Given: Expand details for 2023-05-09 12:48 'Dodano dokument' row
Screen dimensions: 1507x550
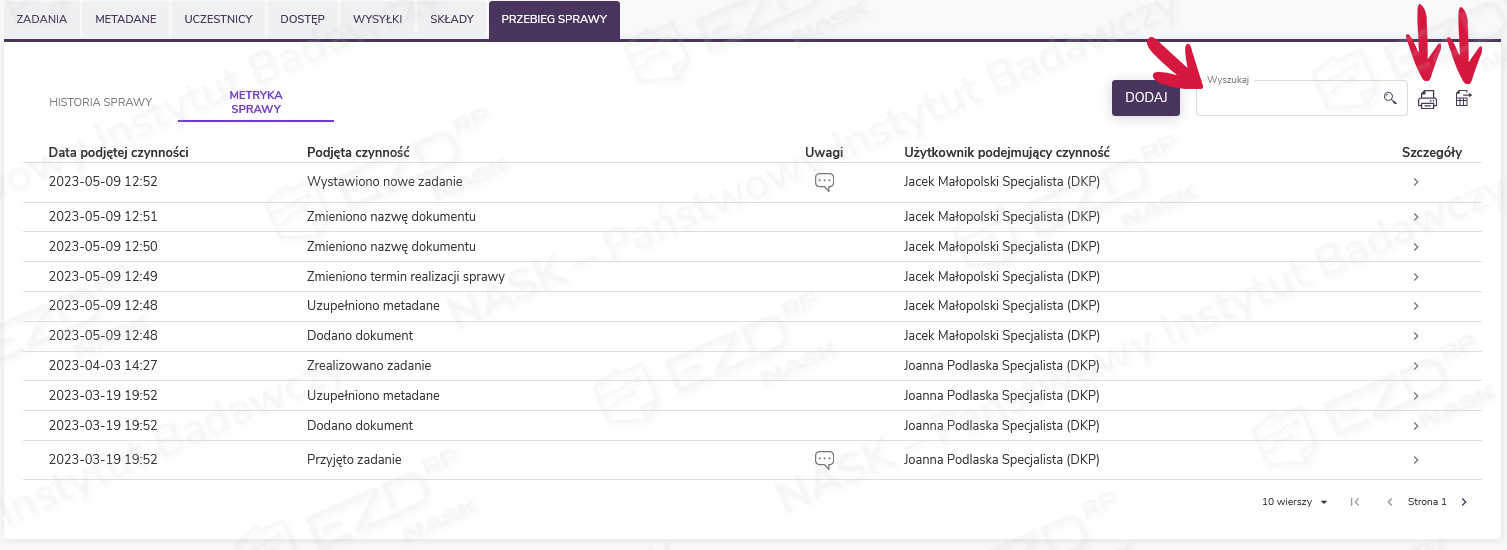Looking at the screenshot, I should click(x=1416, y=336).
